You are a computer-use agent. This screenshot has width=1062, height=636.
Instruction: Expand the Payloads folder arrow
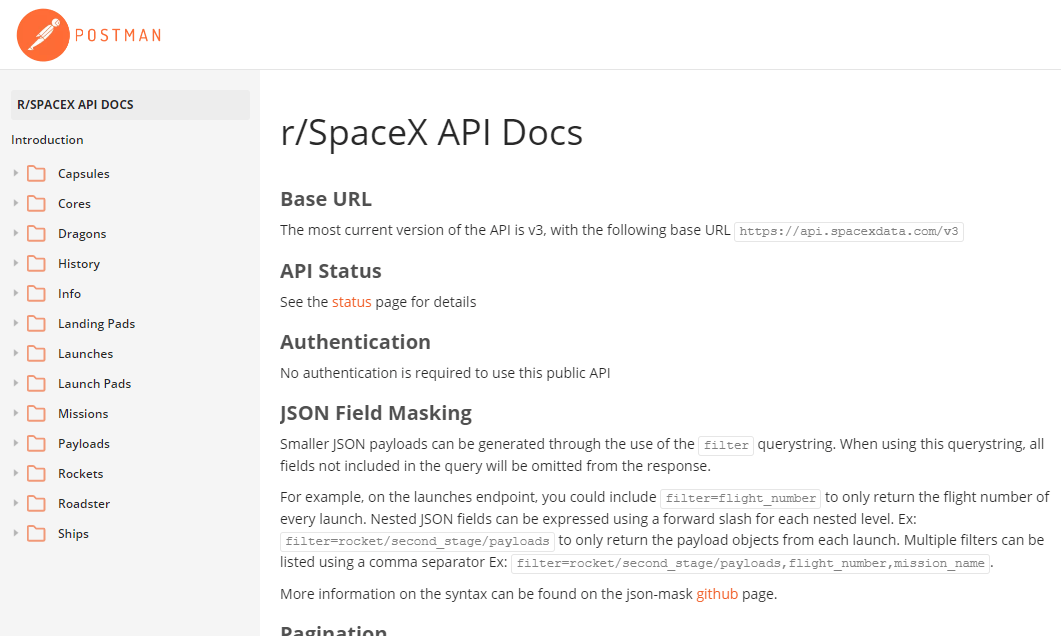(16, 444)
